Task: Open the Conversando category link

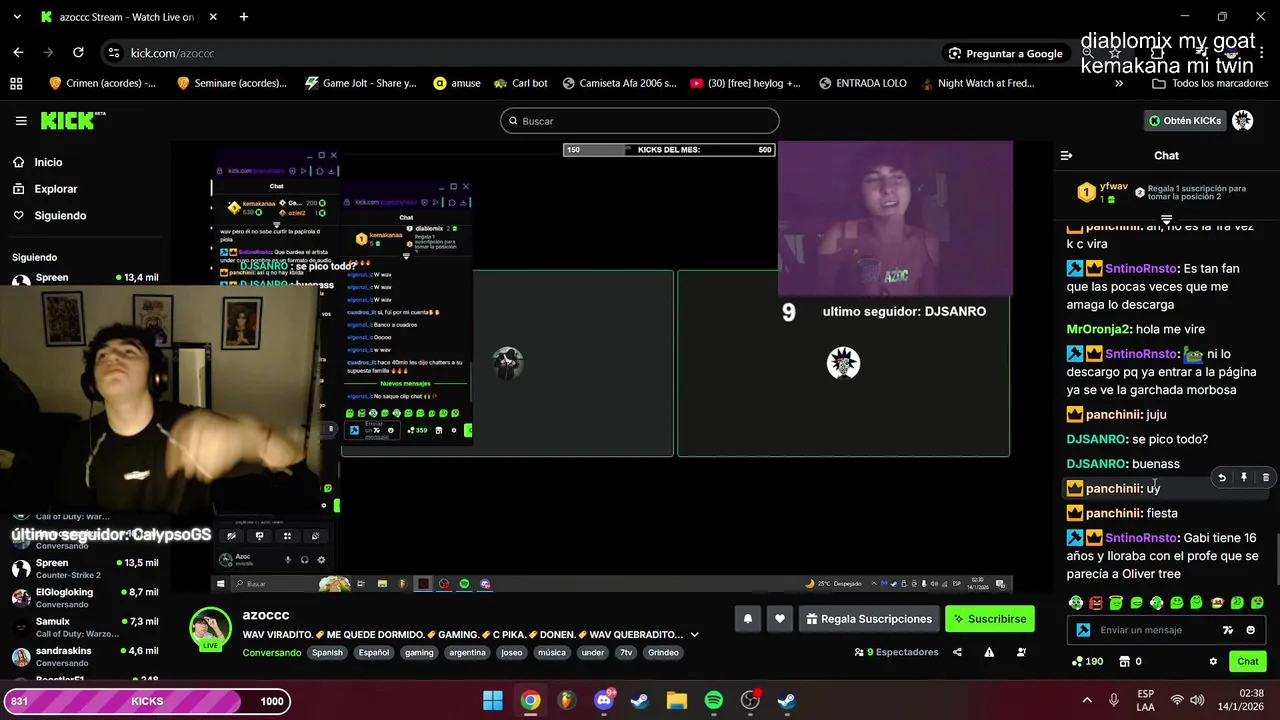Action: point(271,652)
